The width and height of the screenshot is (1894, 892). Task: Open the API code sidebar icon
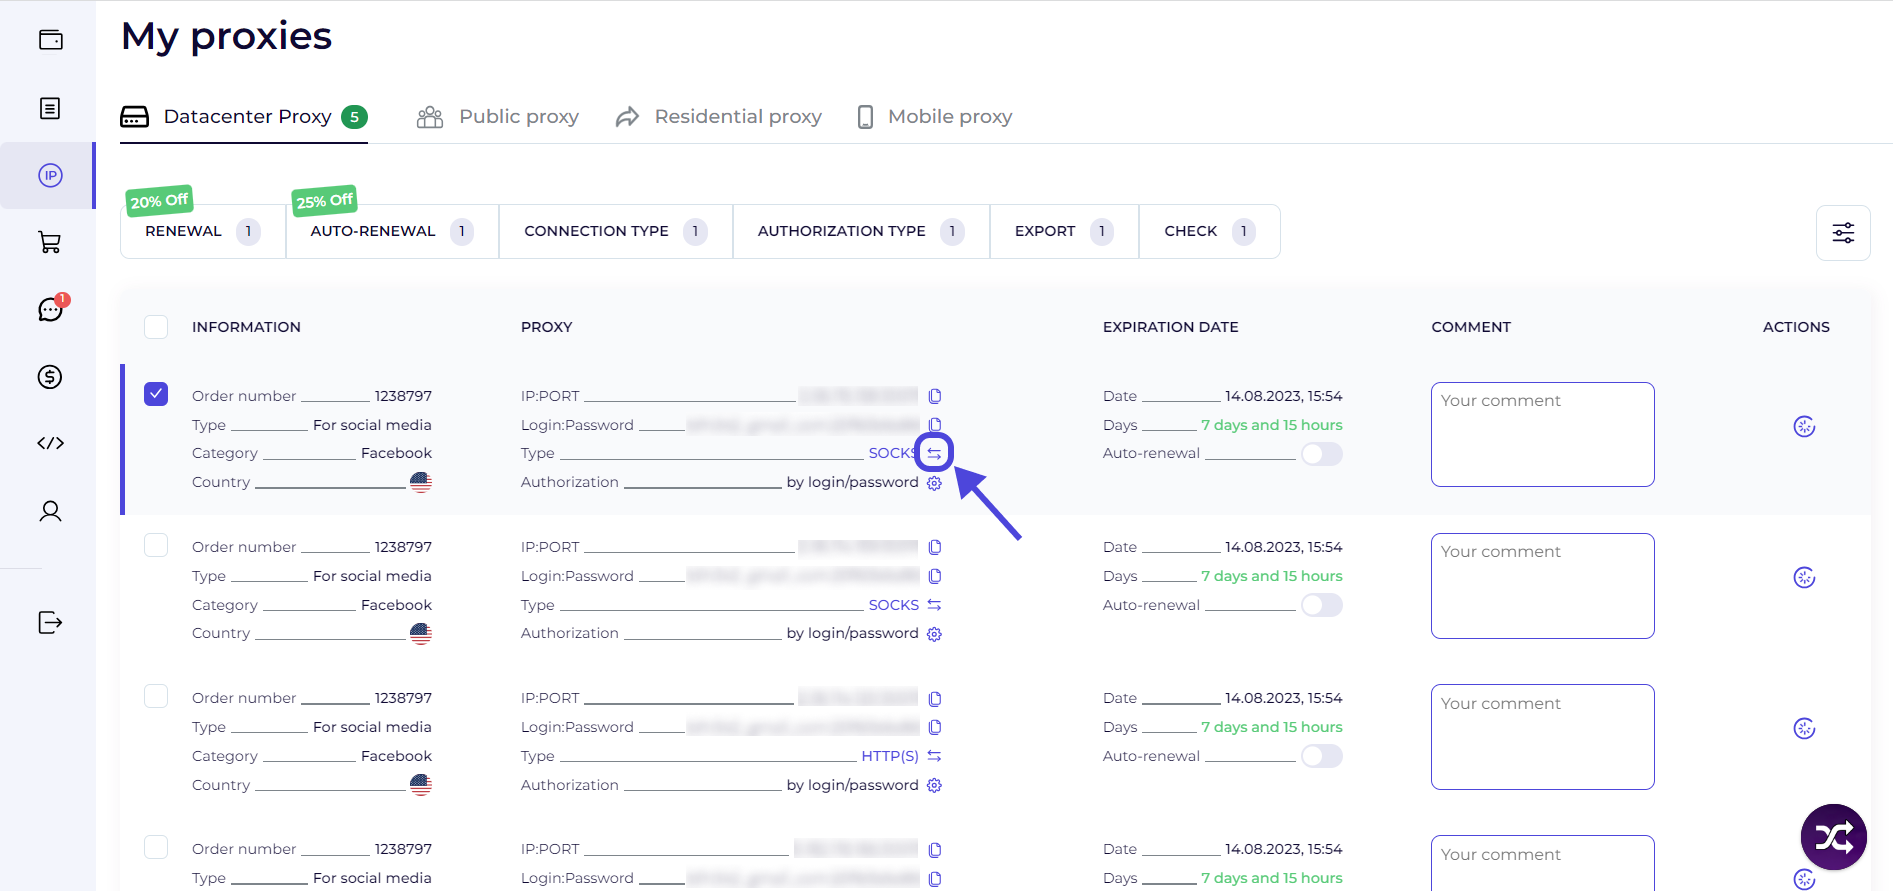[50, 443]
